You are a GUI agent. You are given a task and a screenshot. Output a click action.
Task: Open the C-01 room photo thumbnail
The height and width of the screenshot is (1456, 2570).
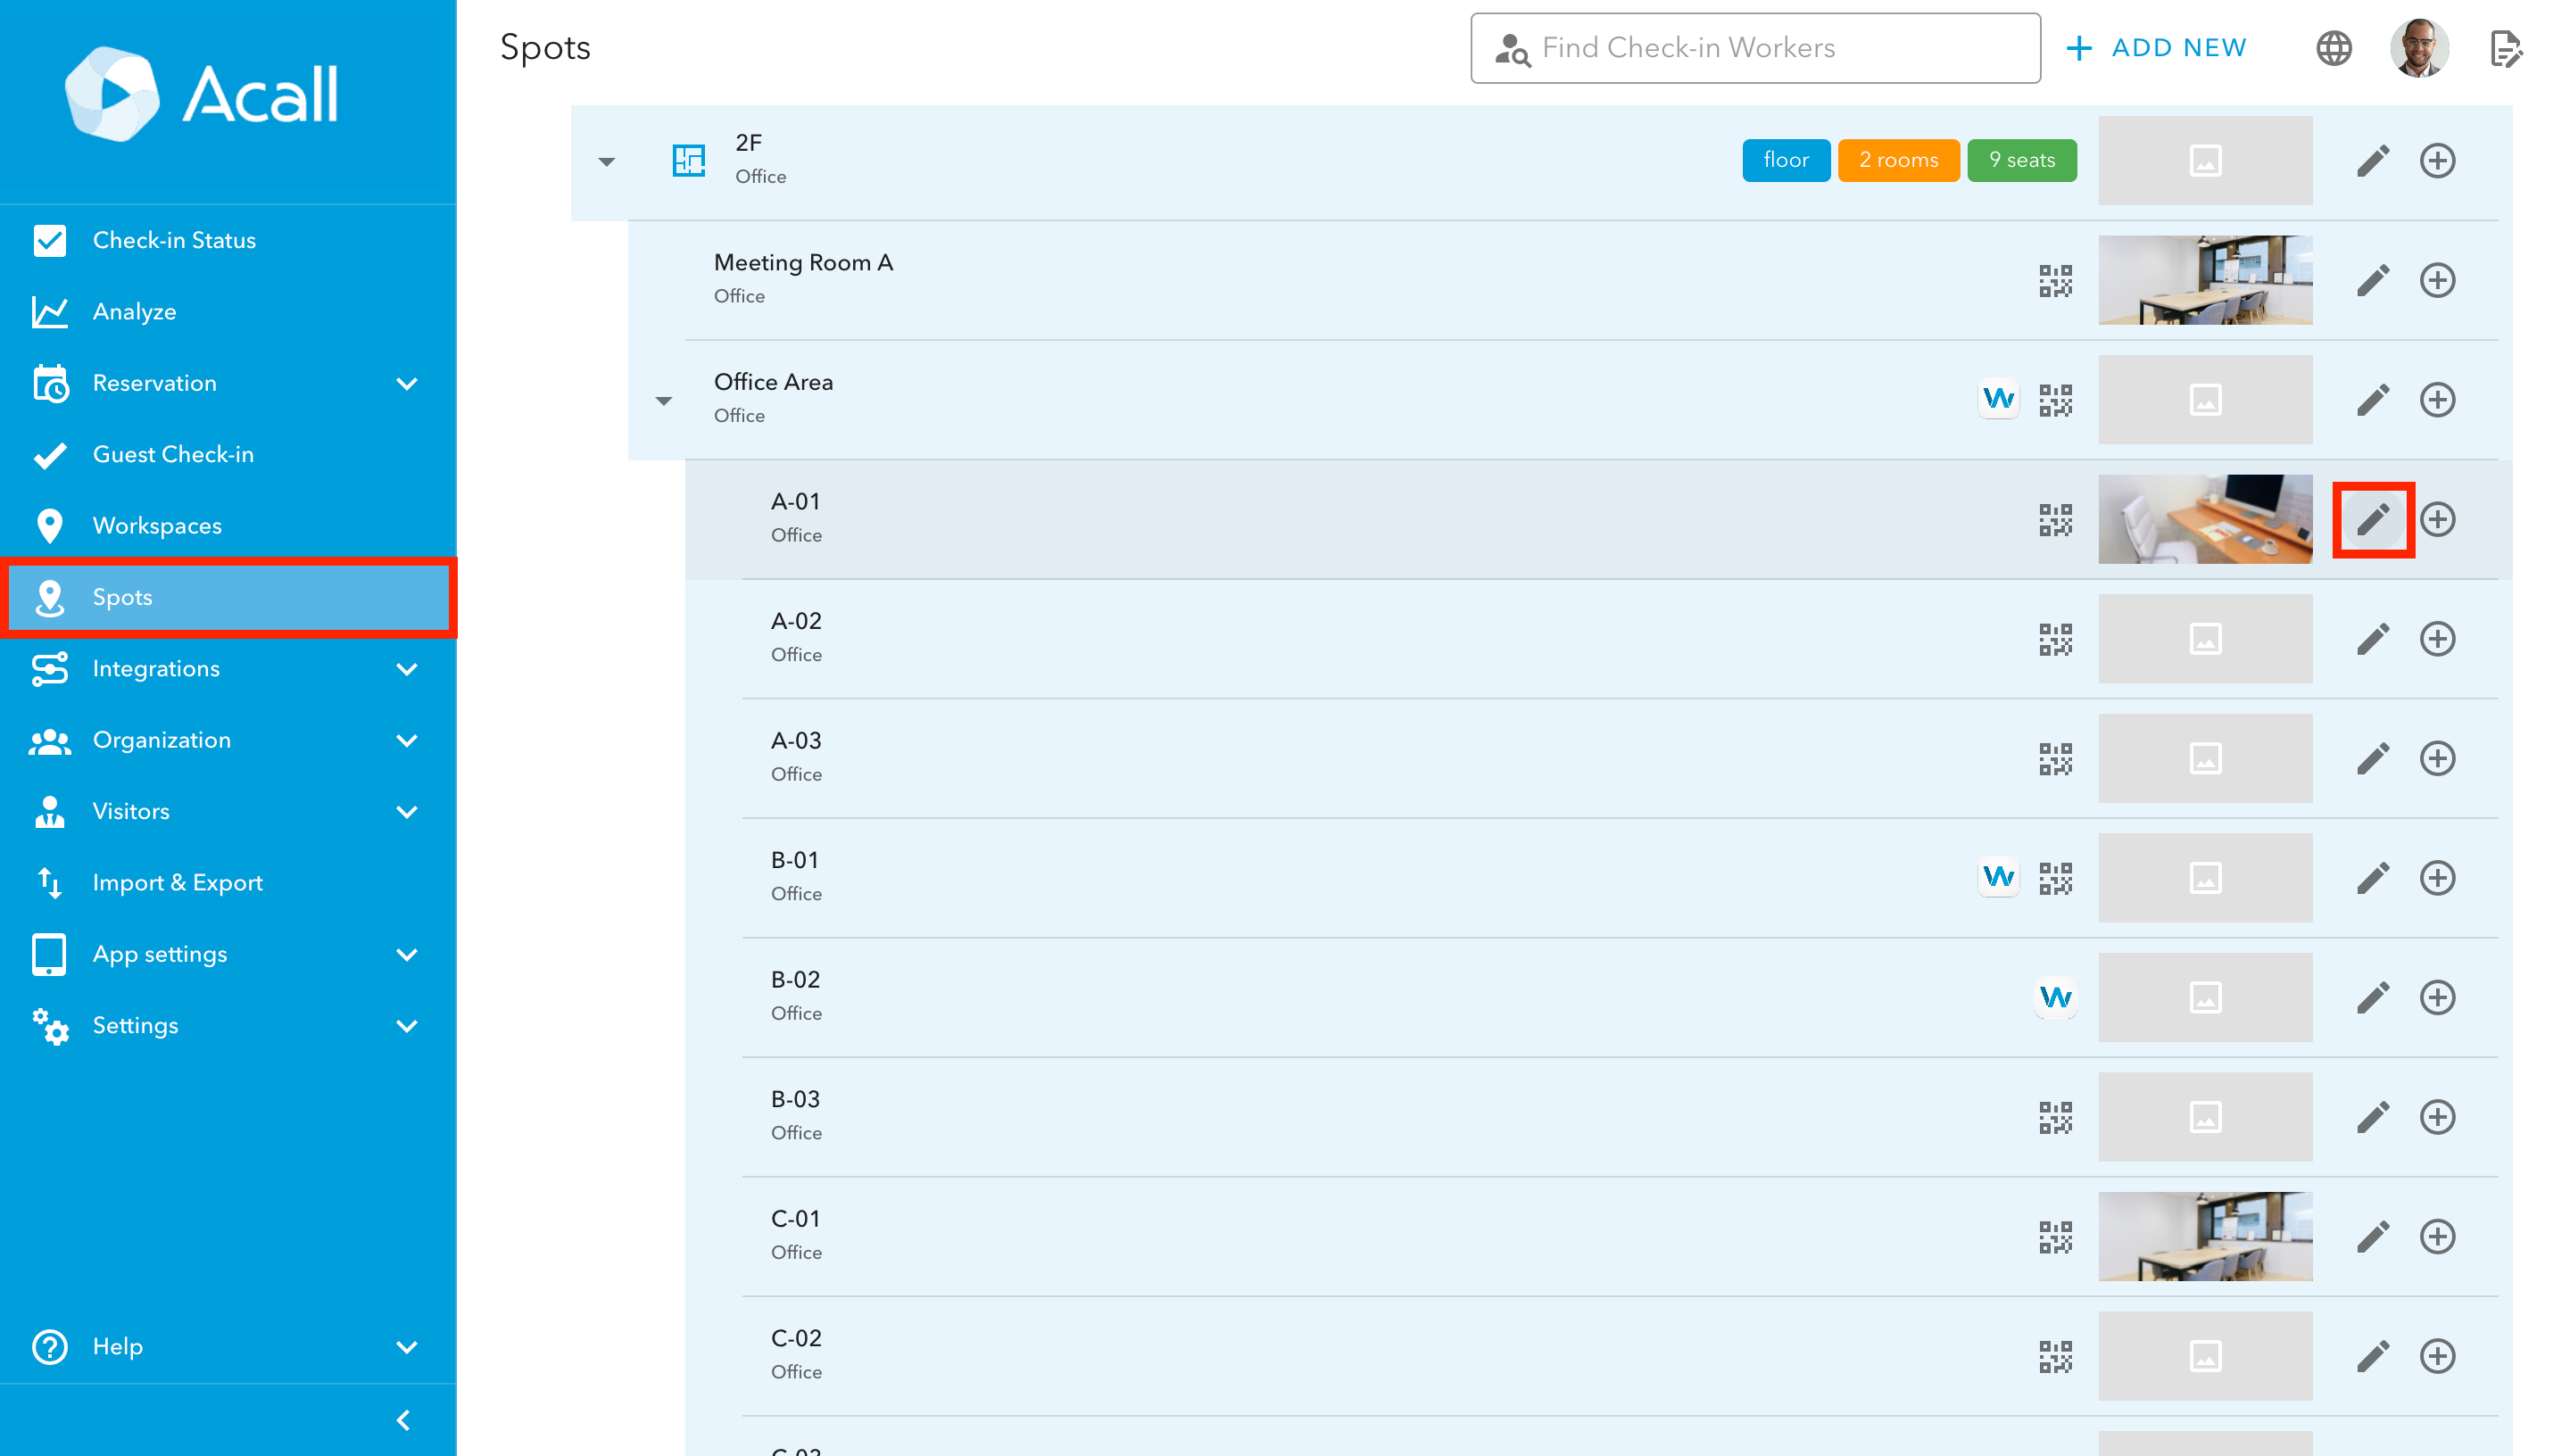tap(2205, 1237)
